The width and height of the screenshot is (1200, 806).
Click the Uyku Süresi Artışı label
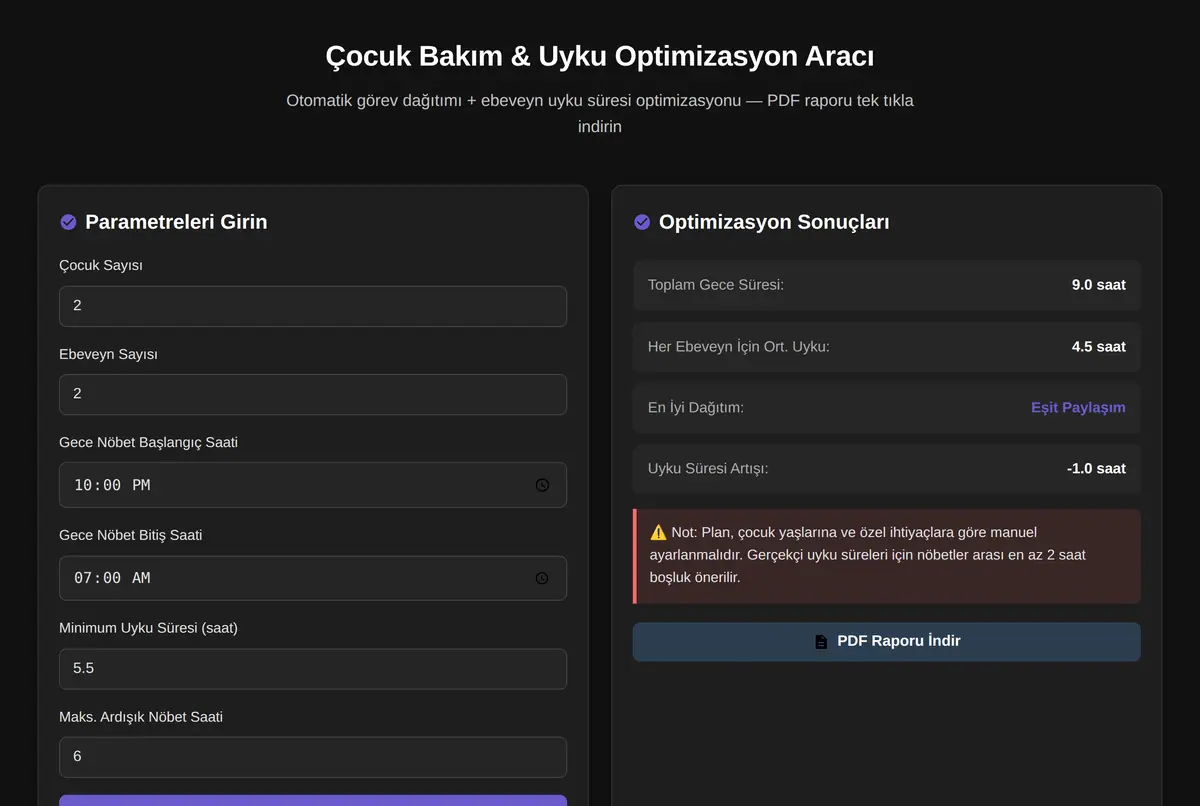pos(708,469)
